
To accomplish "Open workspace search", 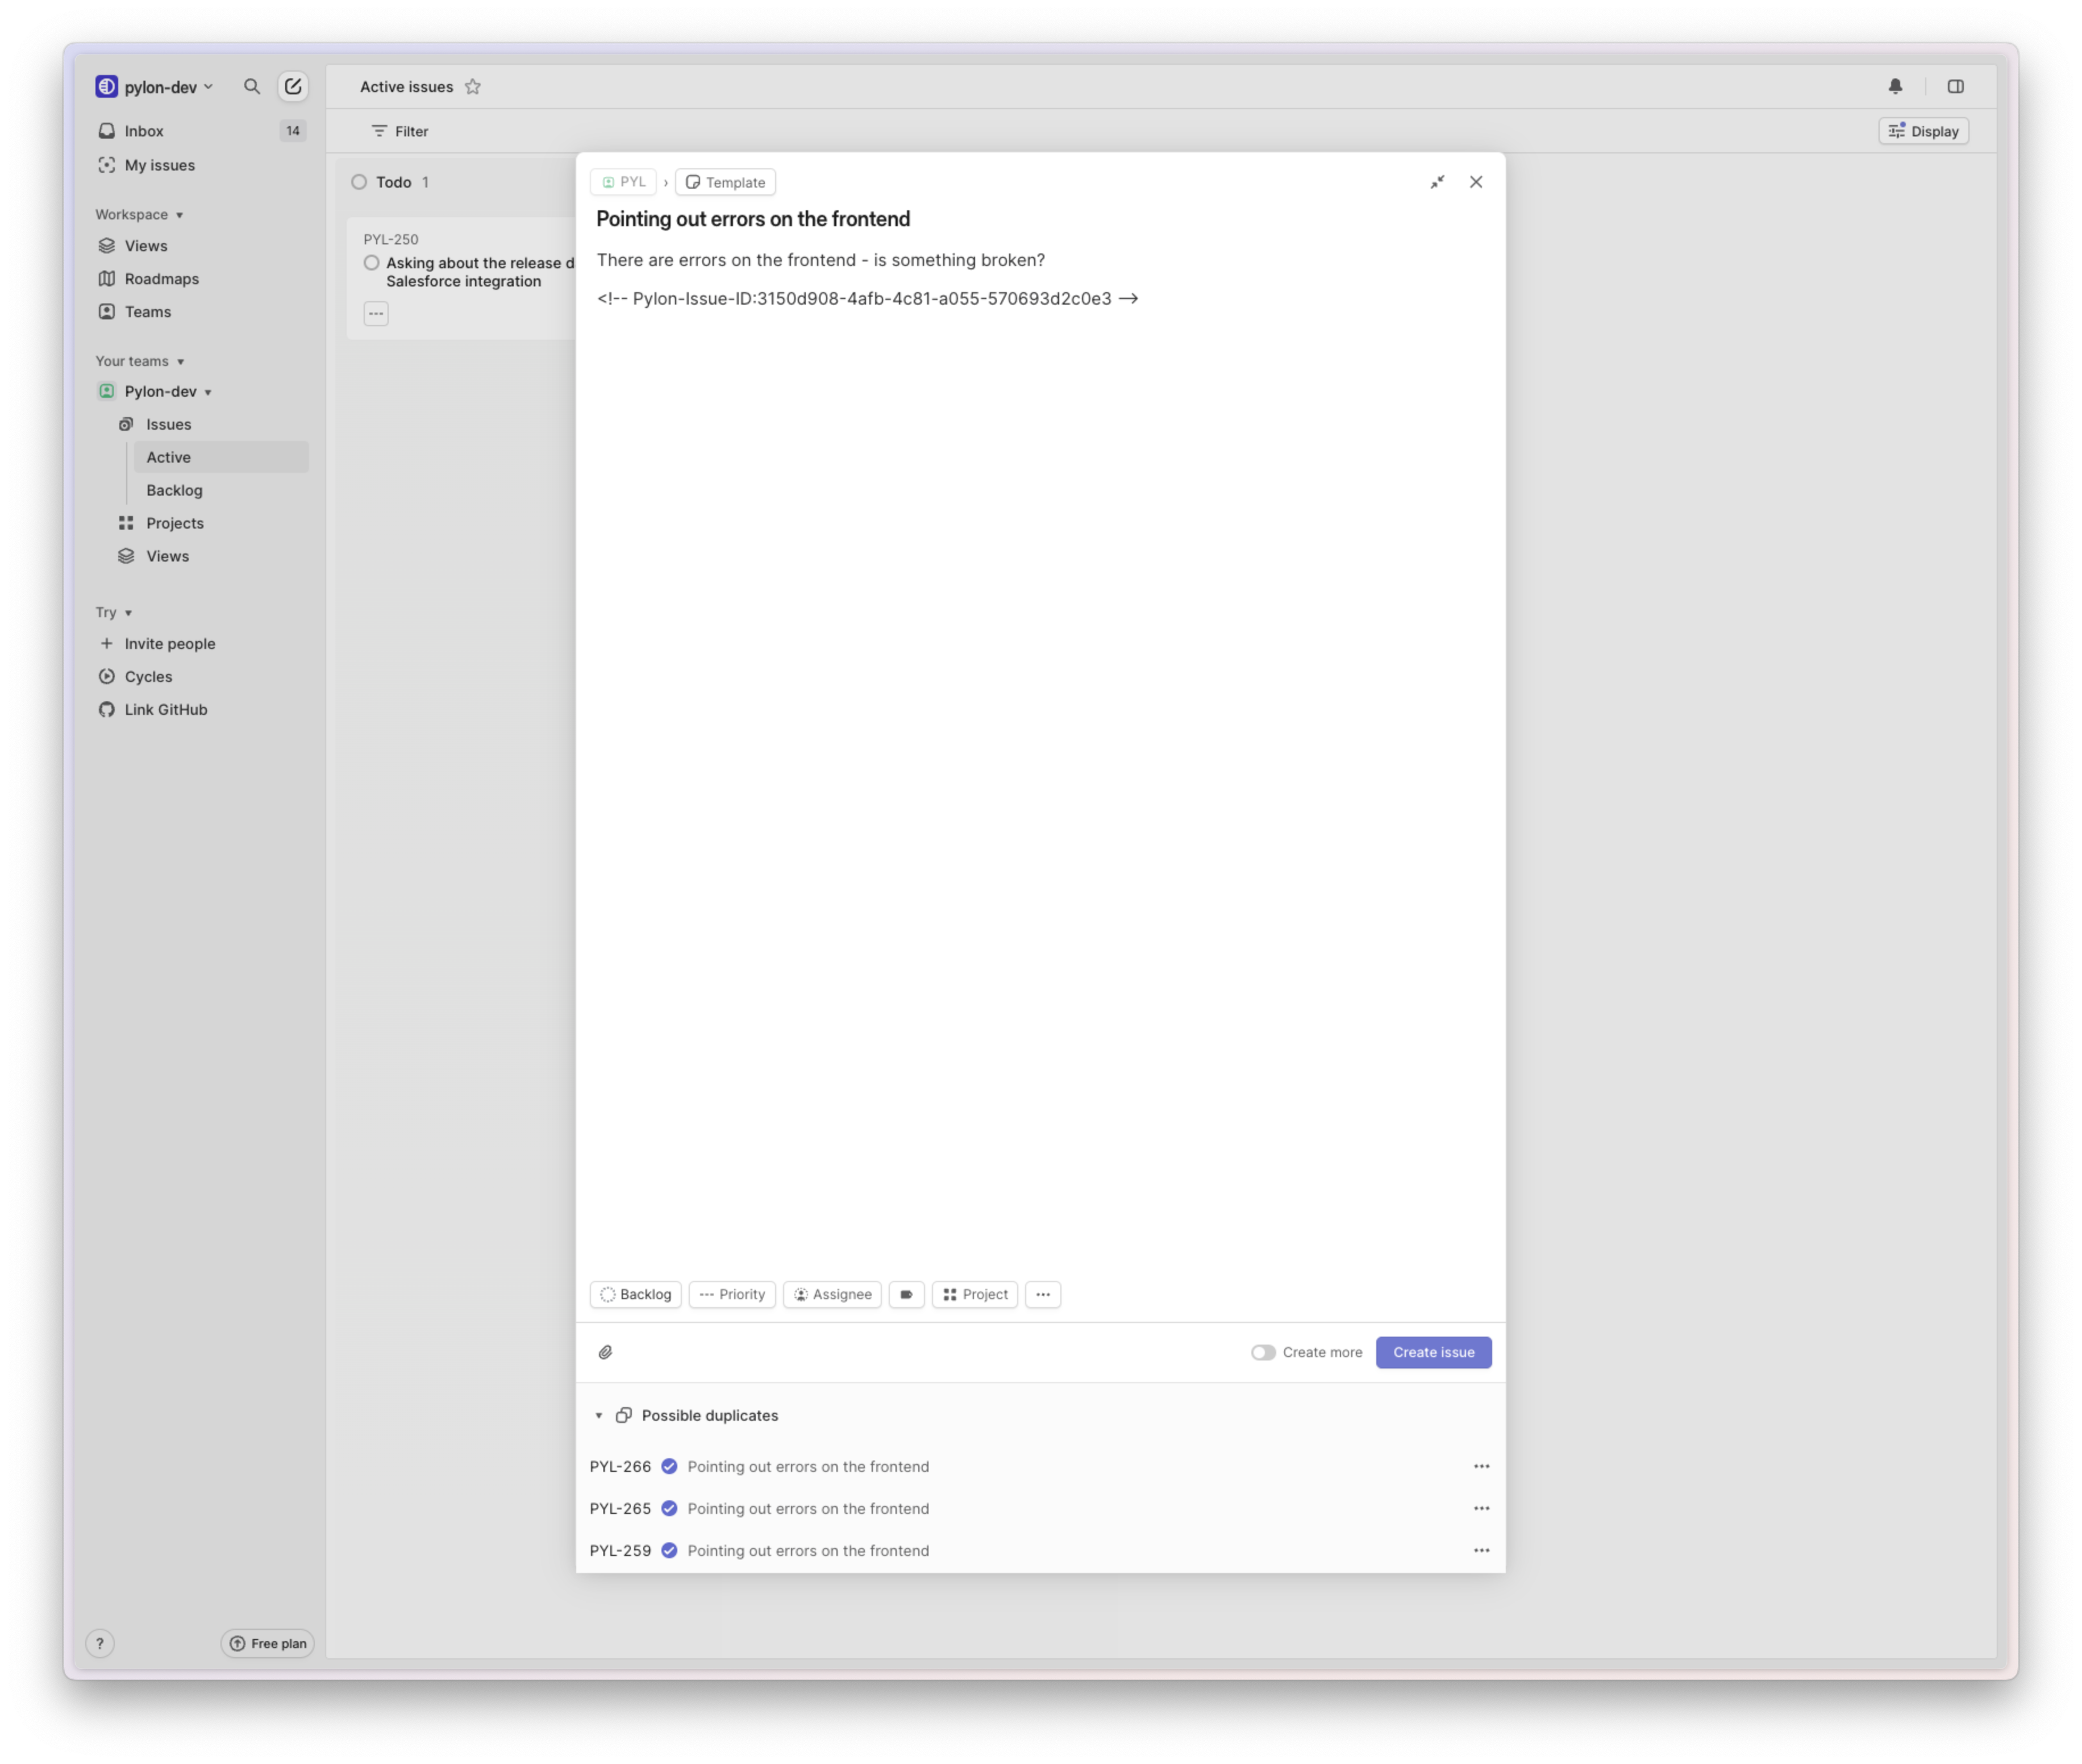I will pos(252,86).
